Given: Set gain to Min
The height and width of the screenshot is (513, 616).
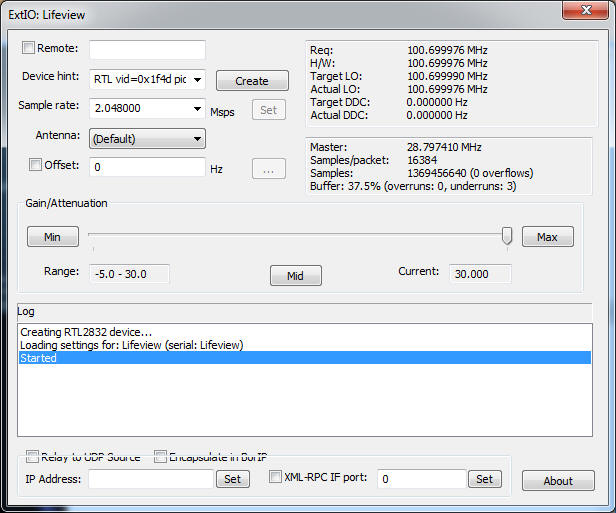Looking at the screenshot, I should point(53,237).
